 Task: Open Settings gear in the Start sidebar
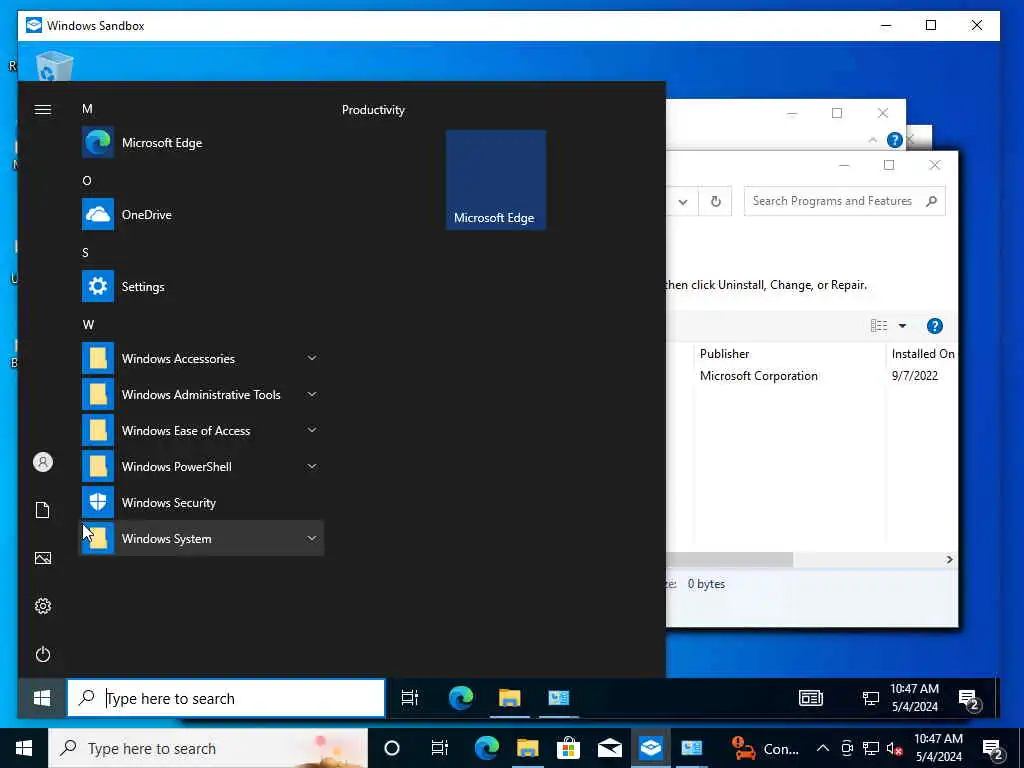[x=42, y=606]
